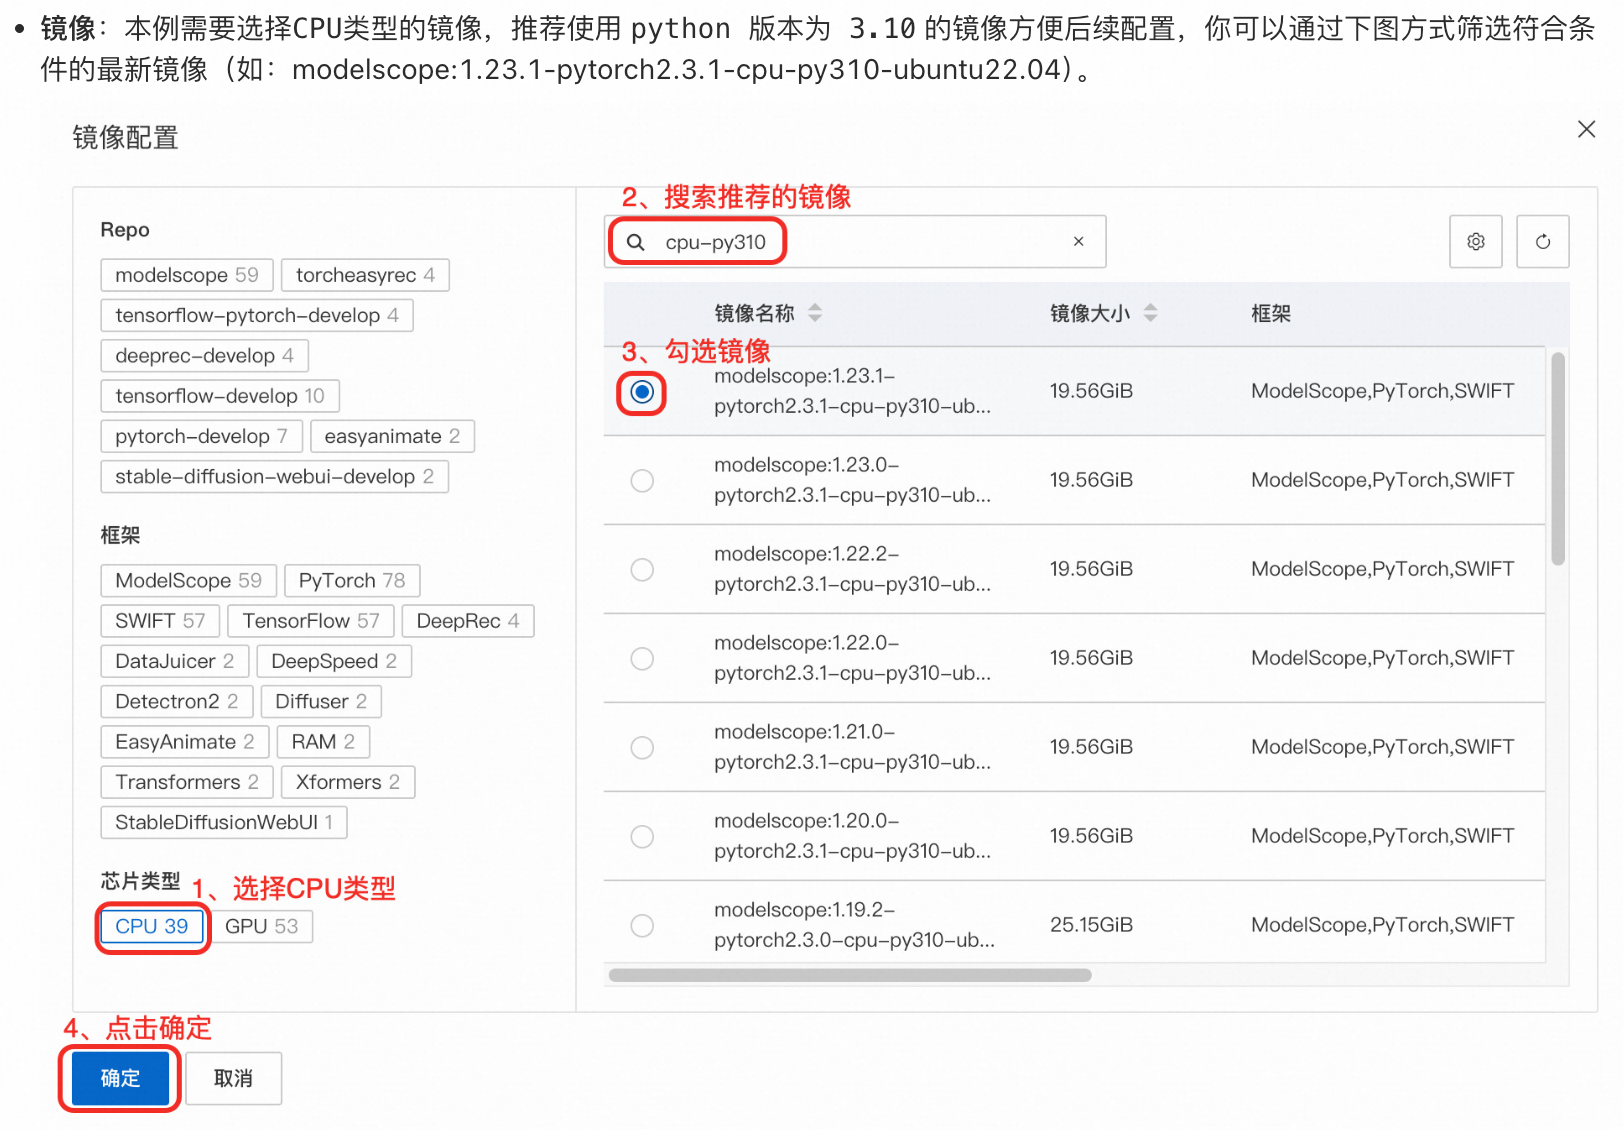
Task: Click image name modelscope:1.23.1-pytorch2.3.1-cpu-py310-ub...
Action: pyautogui.click(x=852, y=391)
